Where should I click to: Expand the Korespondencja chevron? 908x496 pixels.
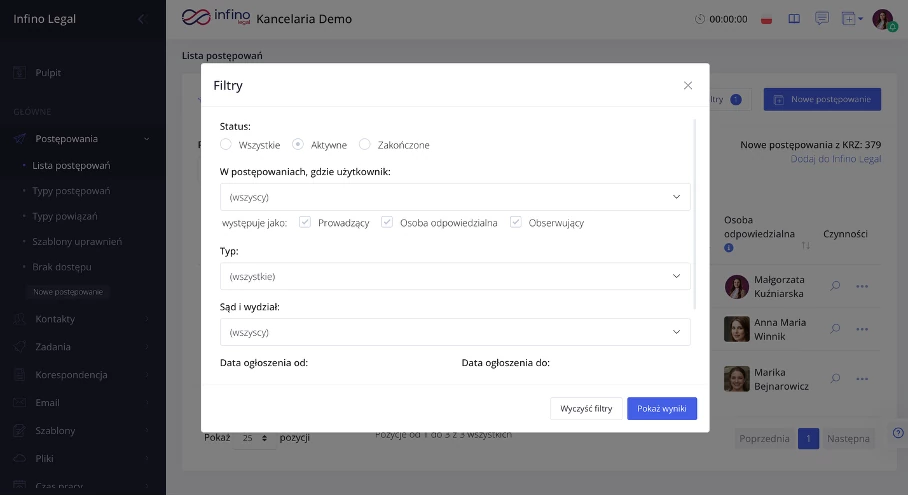147,375
